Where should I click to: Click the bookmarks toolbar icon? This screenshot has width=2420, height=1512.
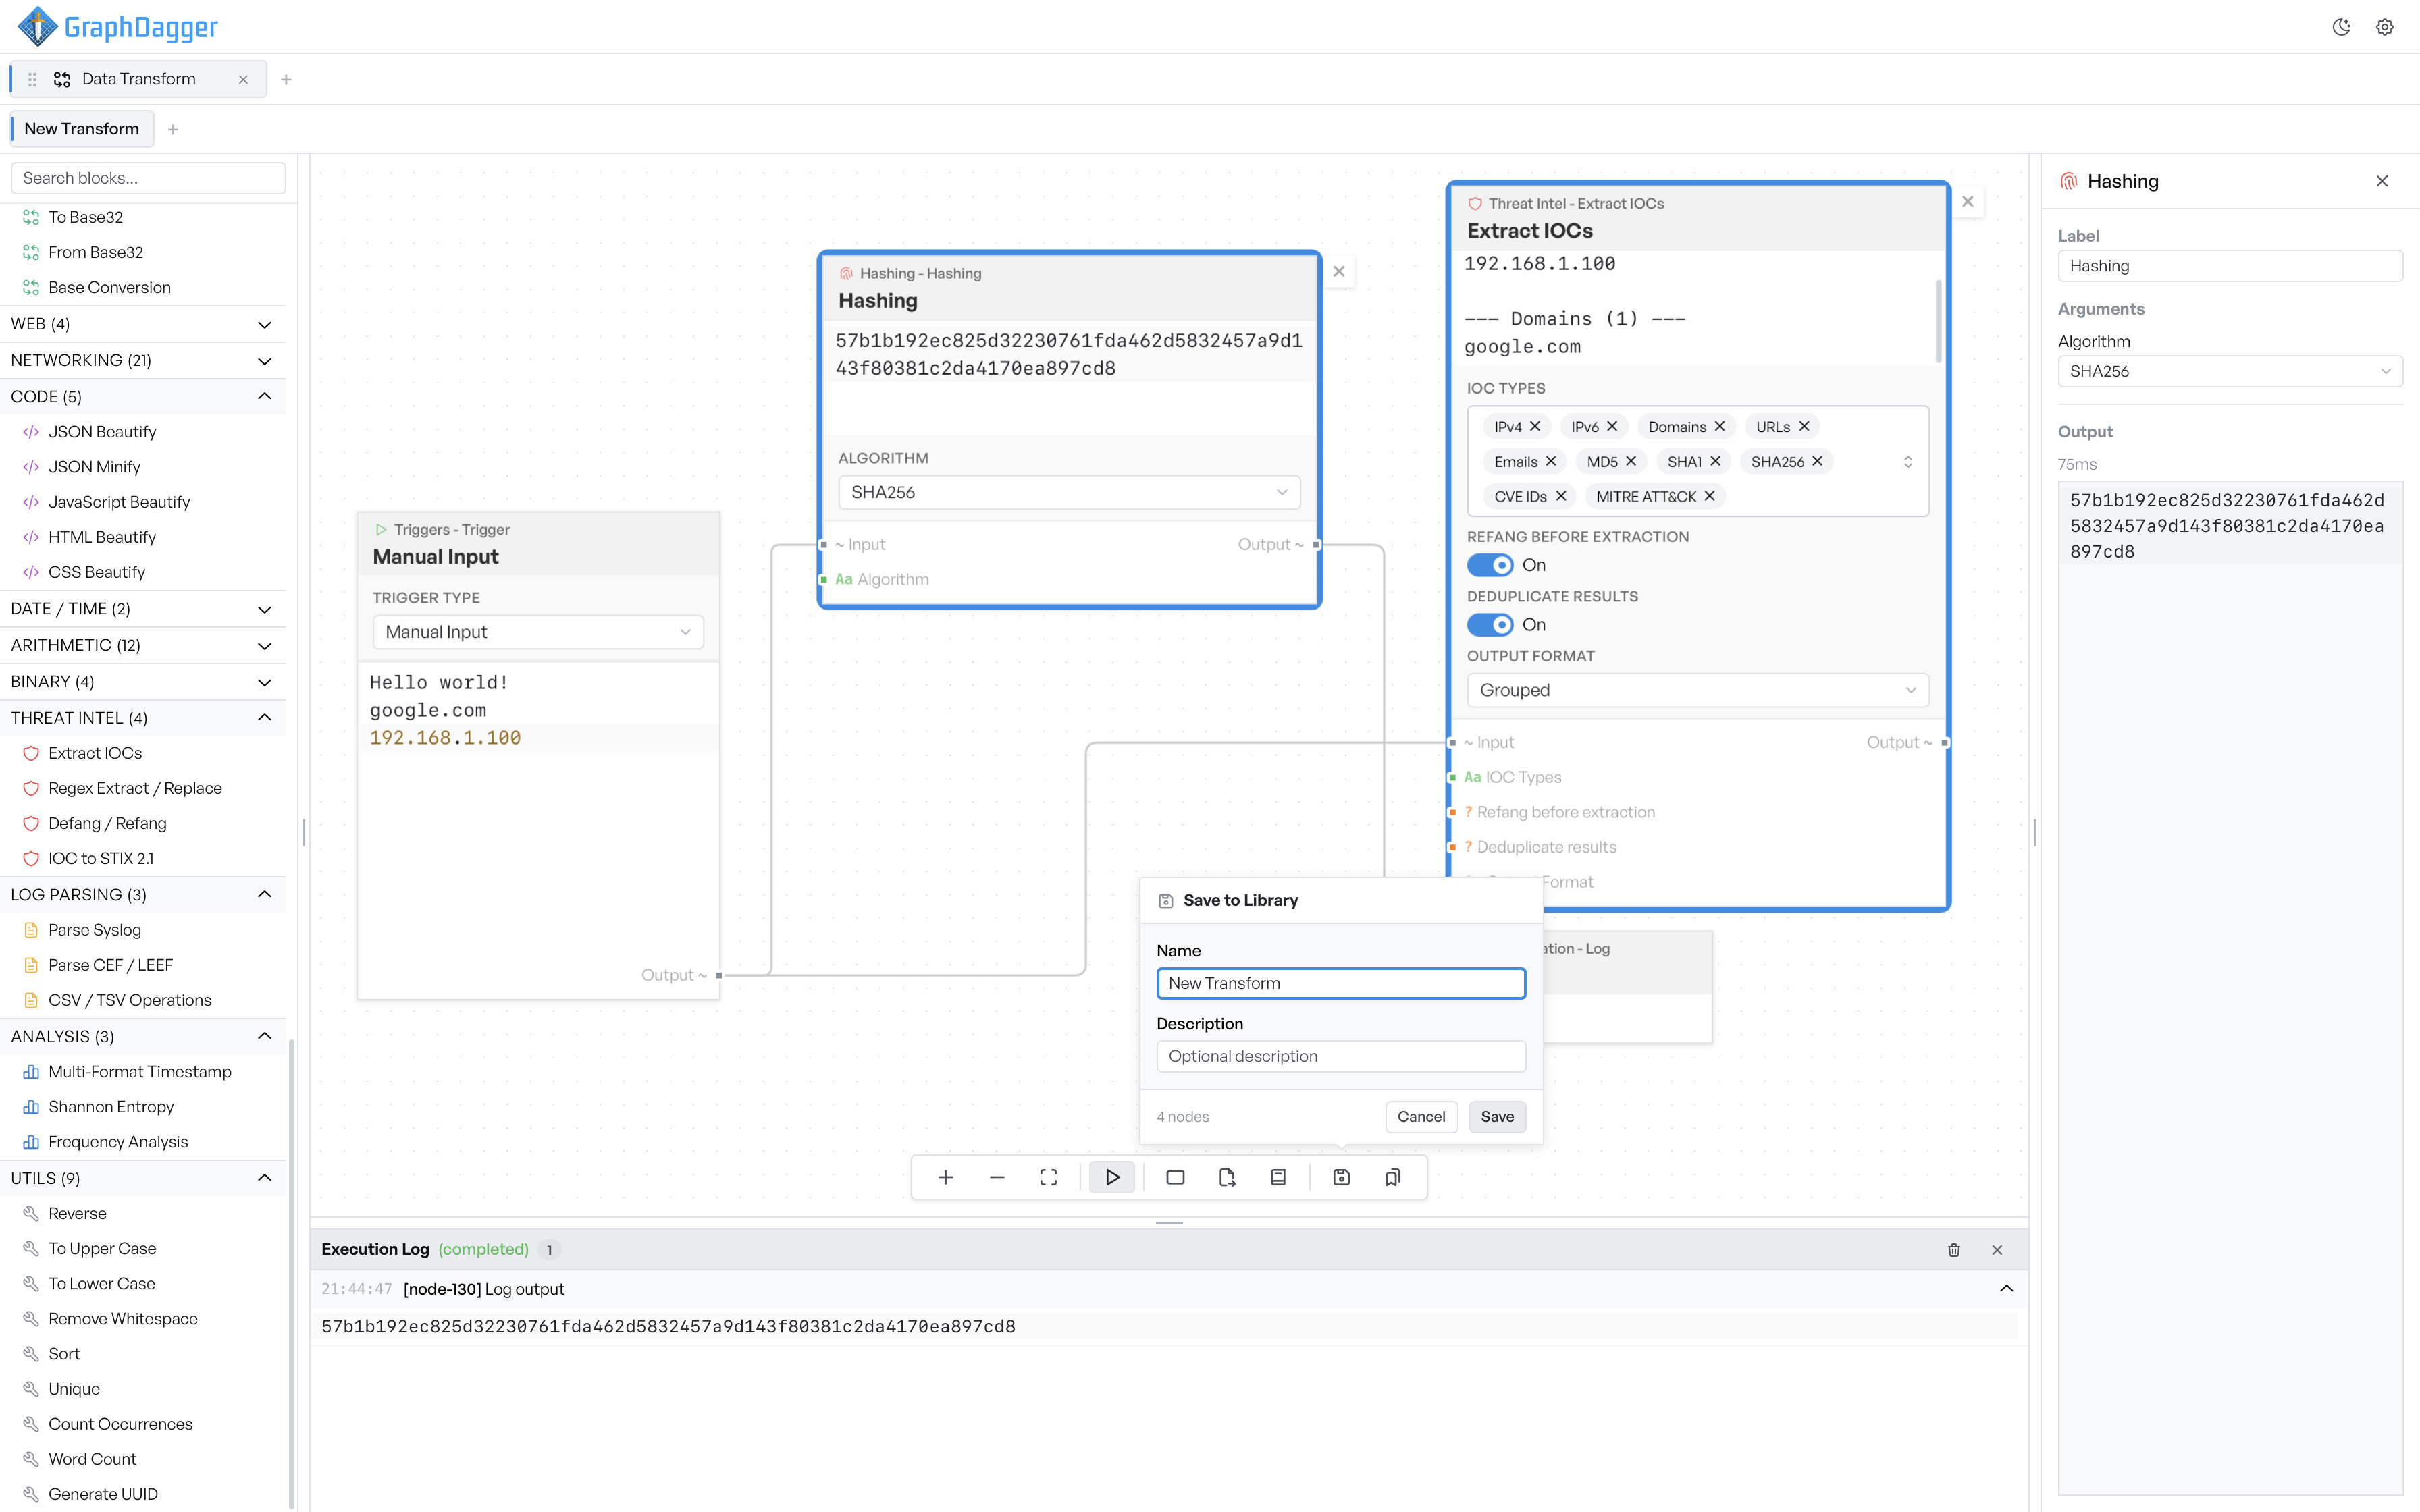1393,1177
